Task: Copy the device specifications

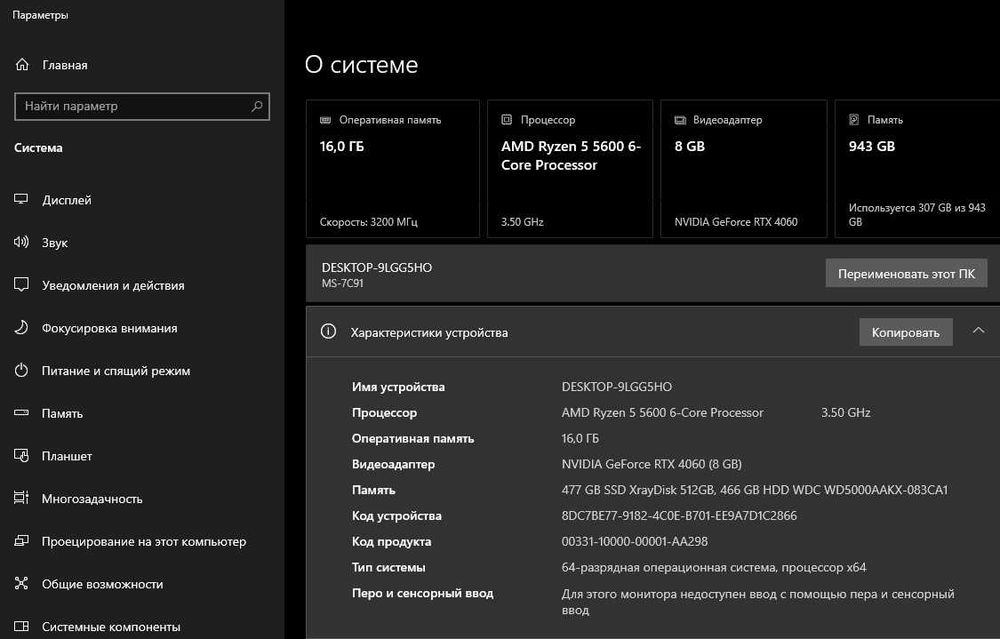Action: pos(905,332)
